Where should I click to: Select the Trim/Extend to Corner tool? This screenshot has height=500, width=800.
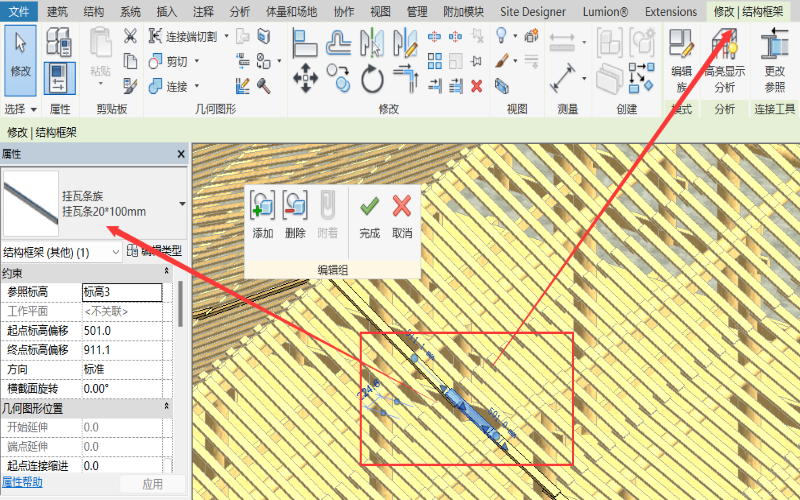click(405, 78)
